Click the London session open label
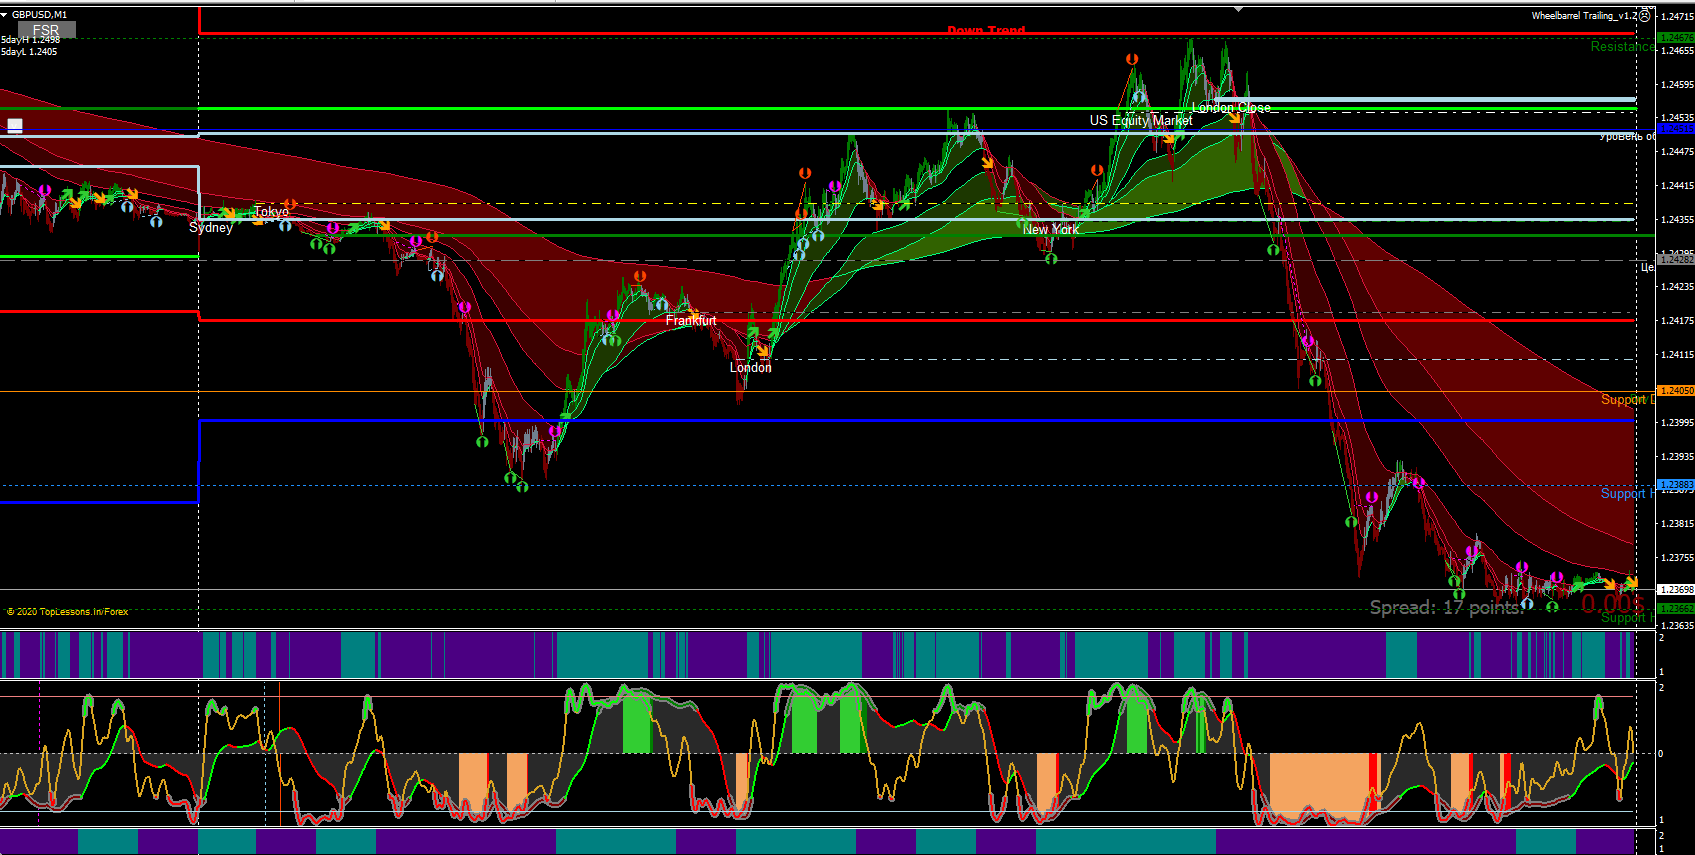Image resolution: width=1695 pixels, height=855 pixels. point(751,367)
